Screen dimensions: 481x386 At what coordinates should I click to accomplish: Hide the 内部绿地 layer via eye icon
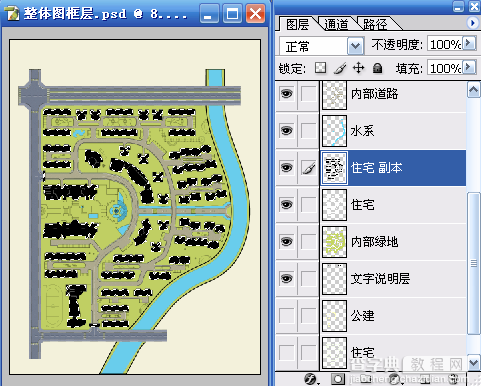tap(286, 241)
